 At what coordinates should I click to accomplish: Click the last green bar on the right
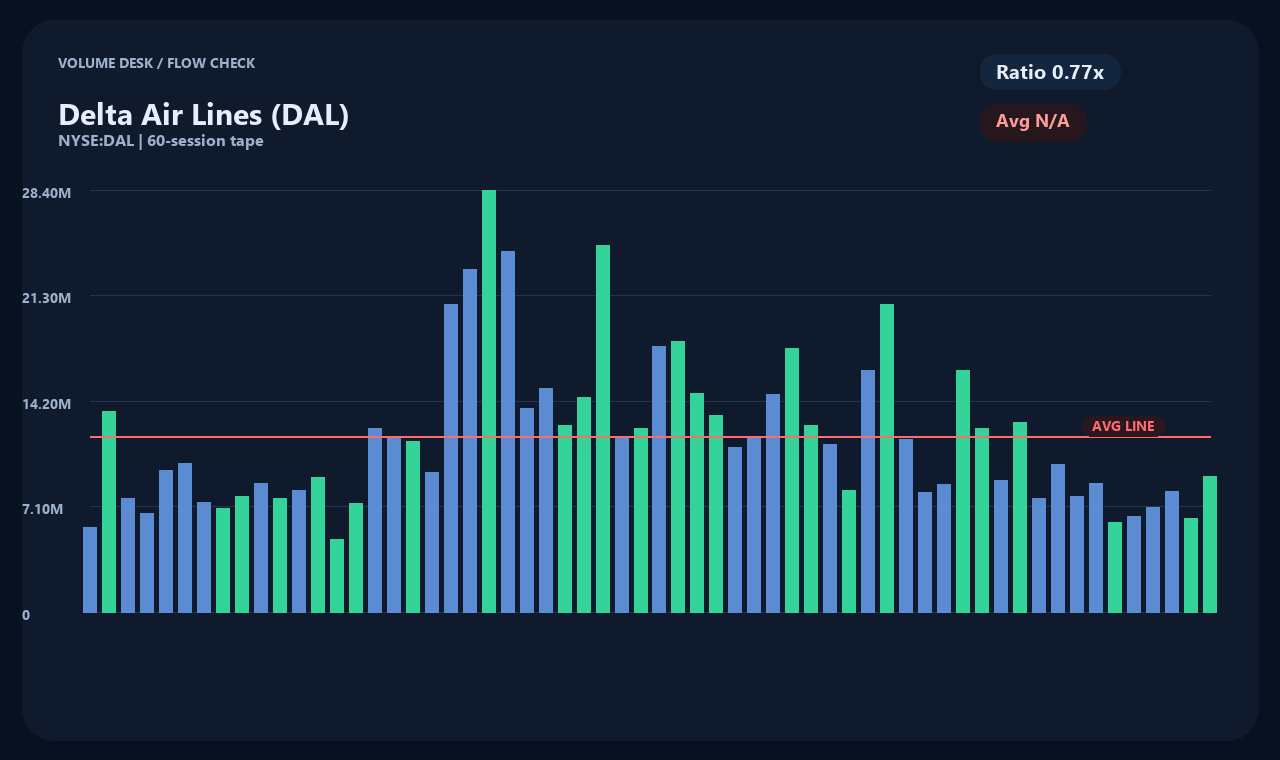click(x=1210, y=544)
